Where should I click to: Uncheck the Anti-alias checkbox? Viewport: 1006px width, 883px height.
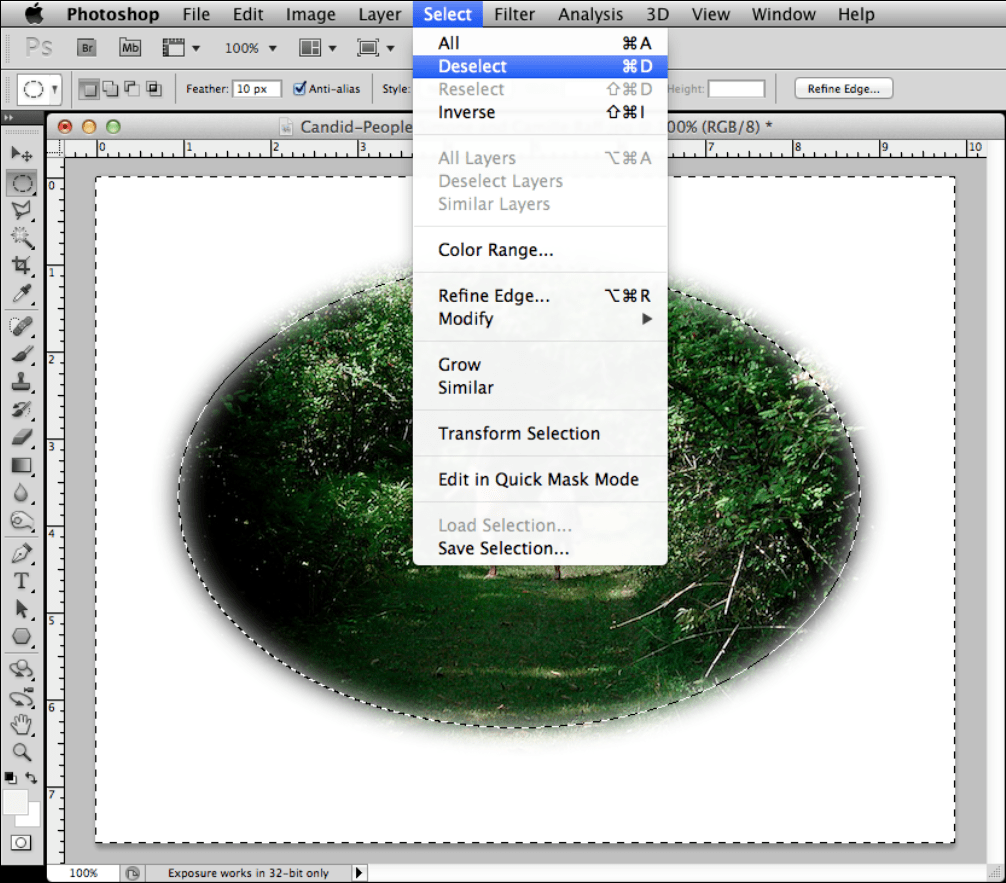(x=300, y=89)
